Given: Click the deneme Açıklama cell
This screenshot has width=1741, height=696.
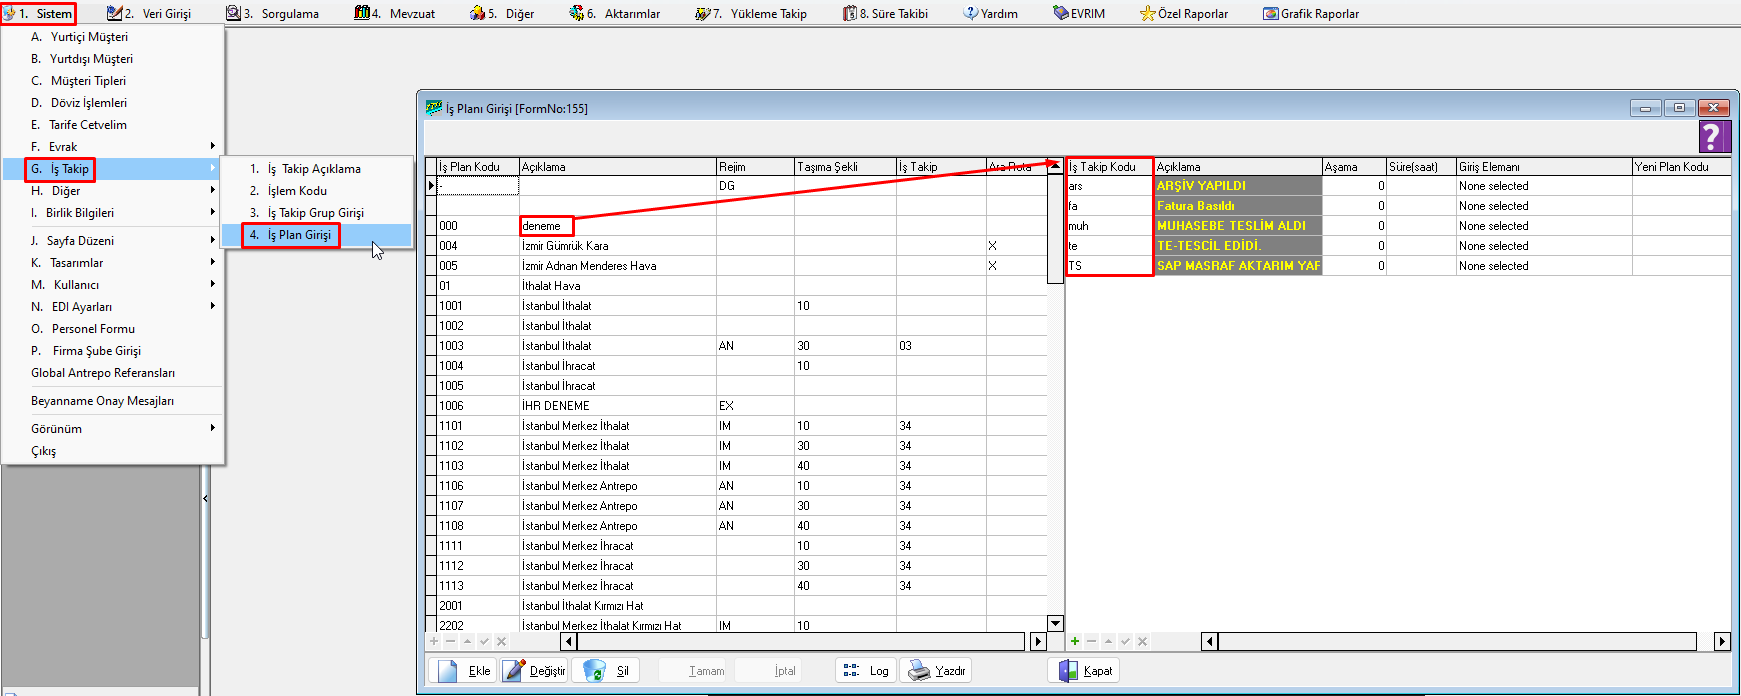Looking at the screenshot, I should point(546,226).
